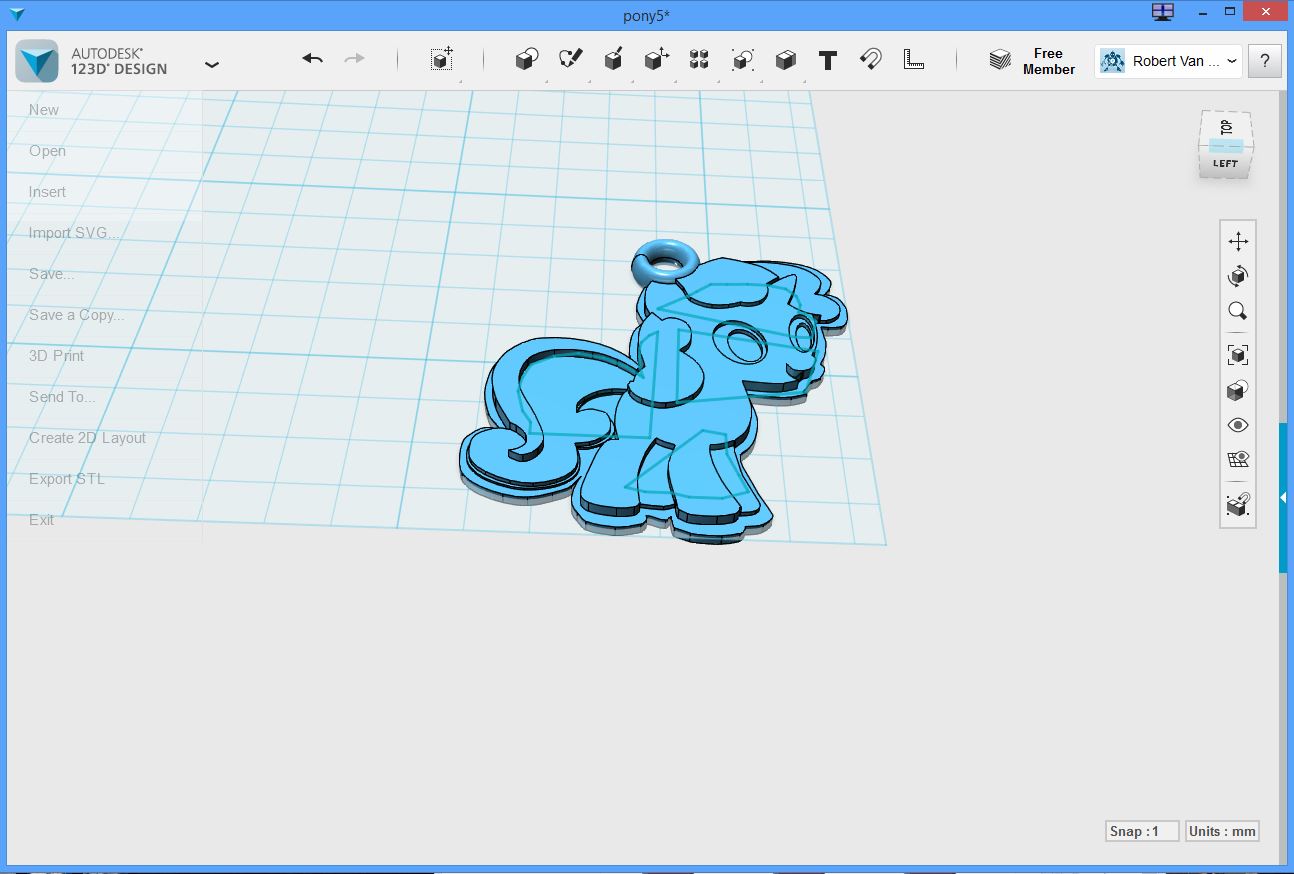Select the Snap (magnet) tool

pos(870,59)
